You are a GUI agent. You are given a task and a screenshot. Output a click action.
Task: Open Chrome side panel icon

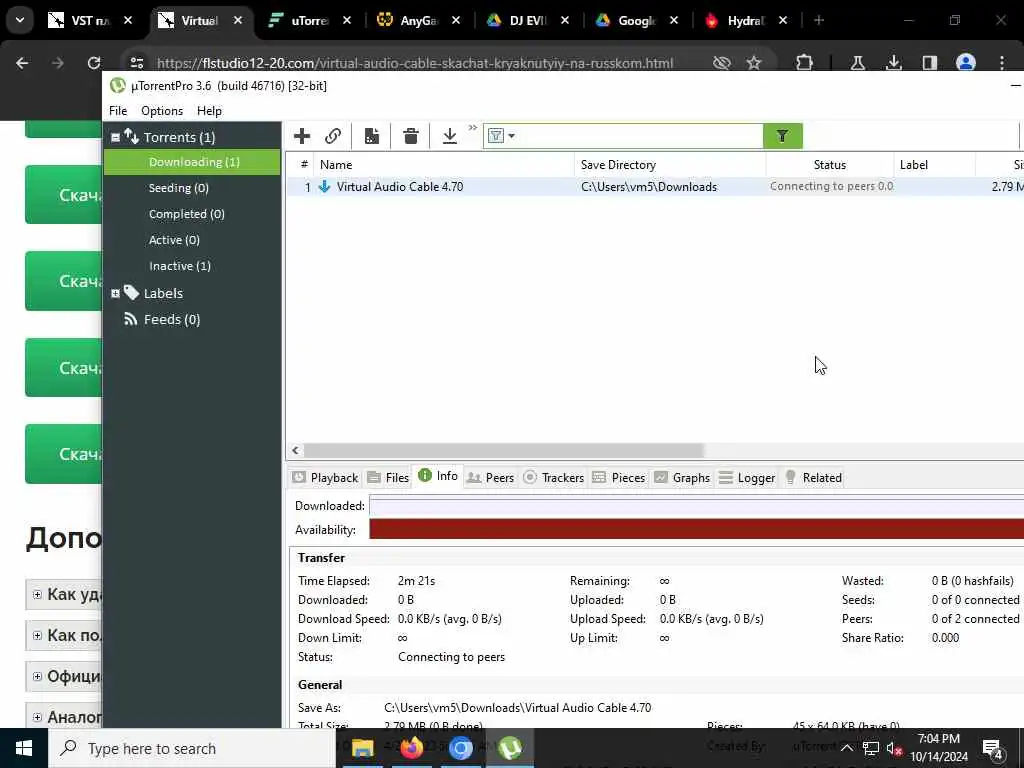point(929,63)
